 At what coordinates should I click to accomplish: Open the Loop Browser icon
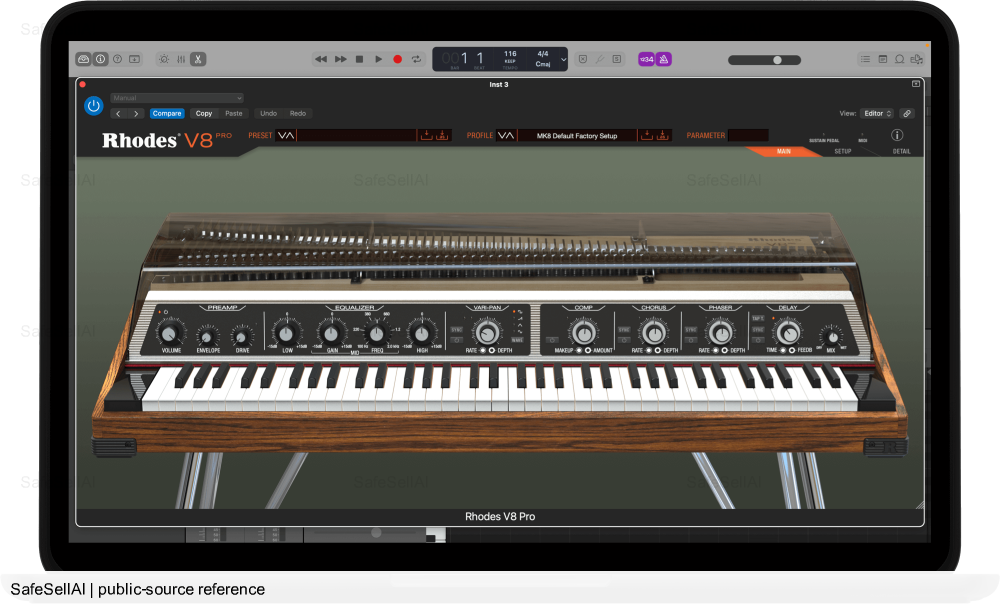pos(899,59)
